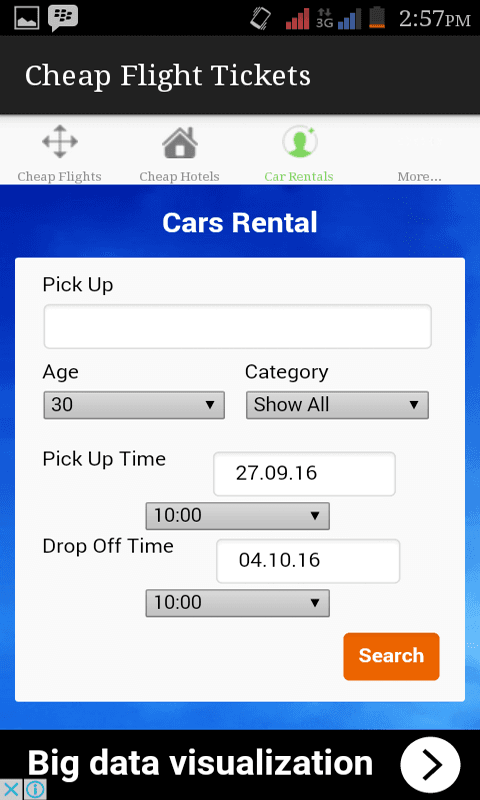The width and height of the screenshot is (480, 800).
Task: Focus the Pick Up location input field
Action: pyautogui.click(x=238, y=327)
